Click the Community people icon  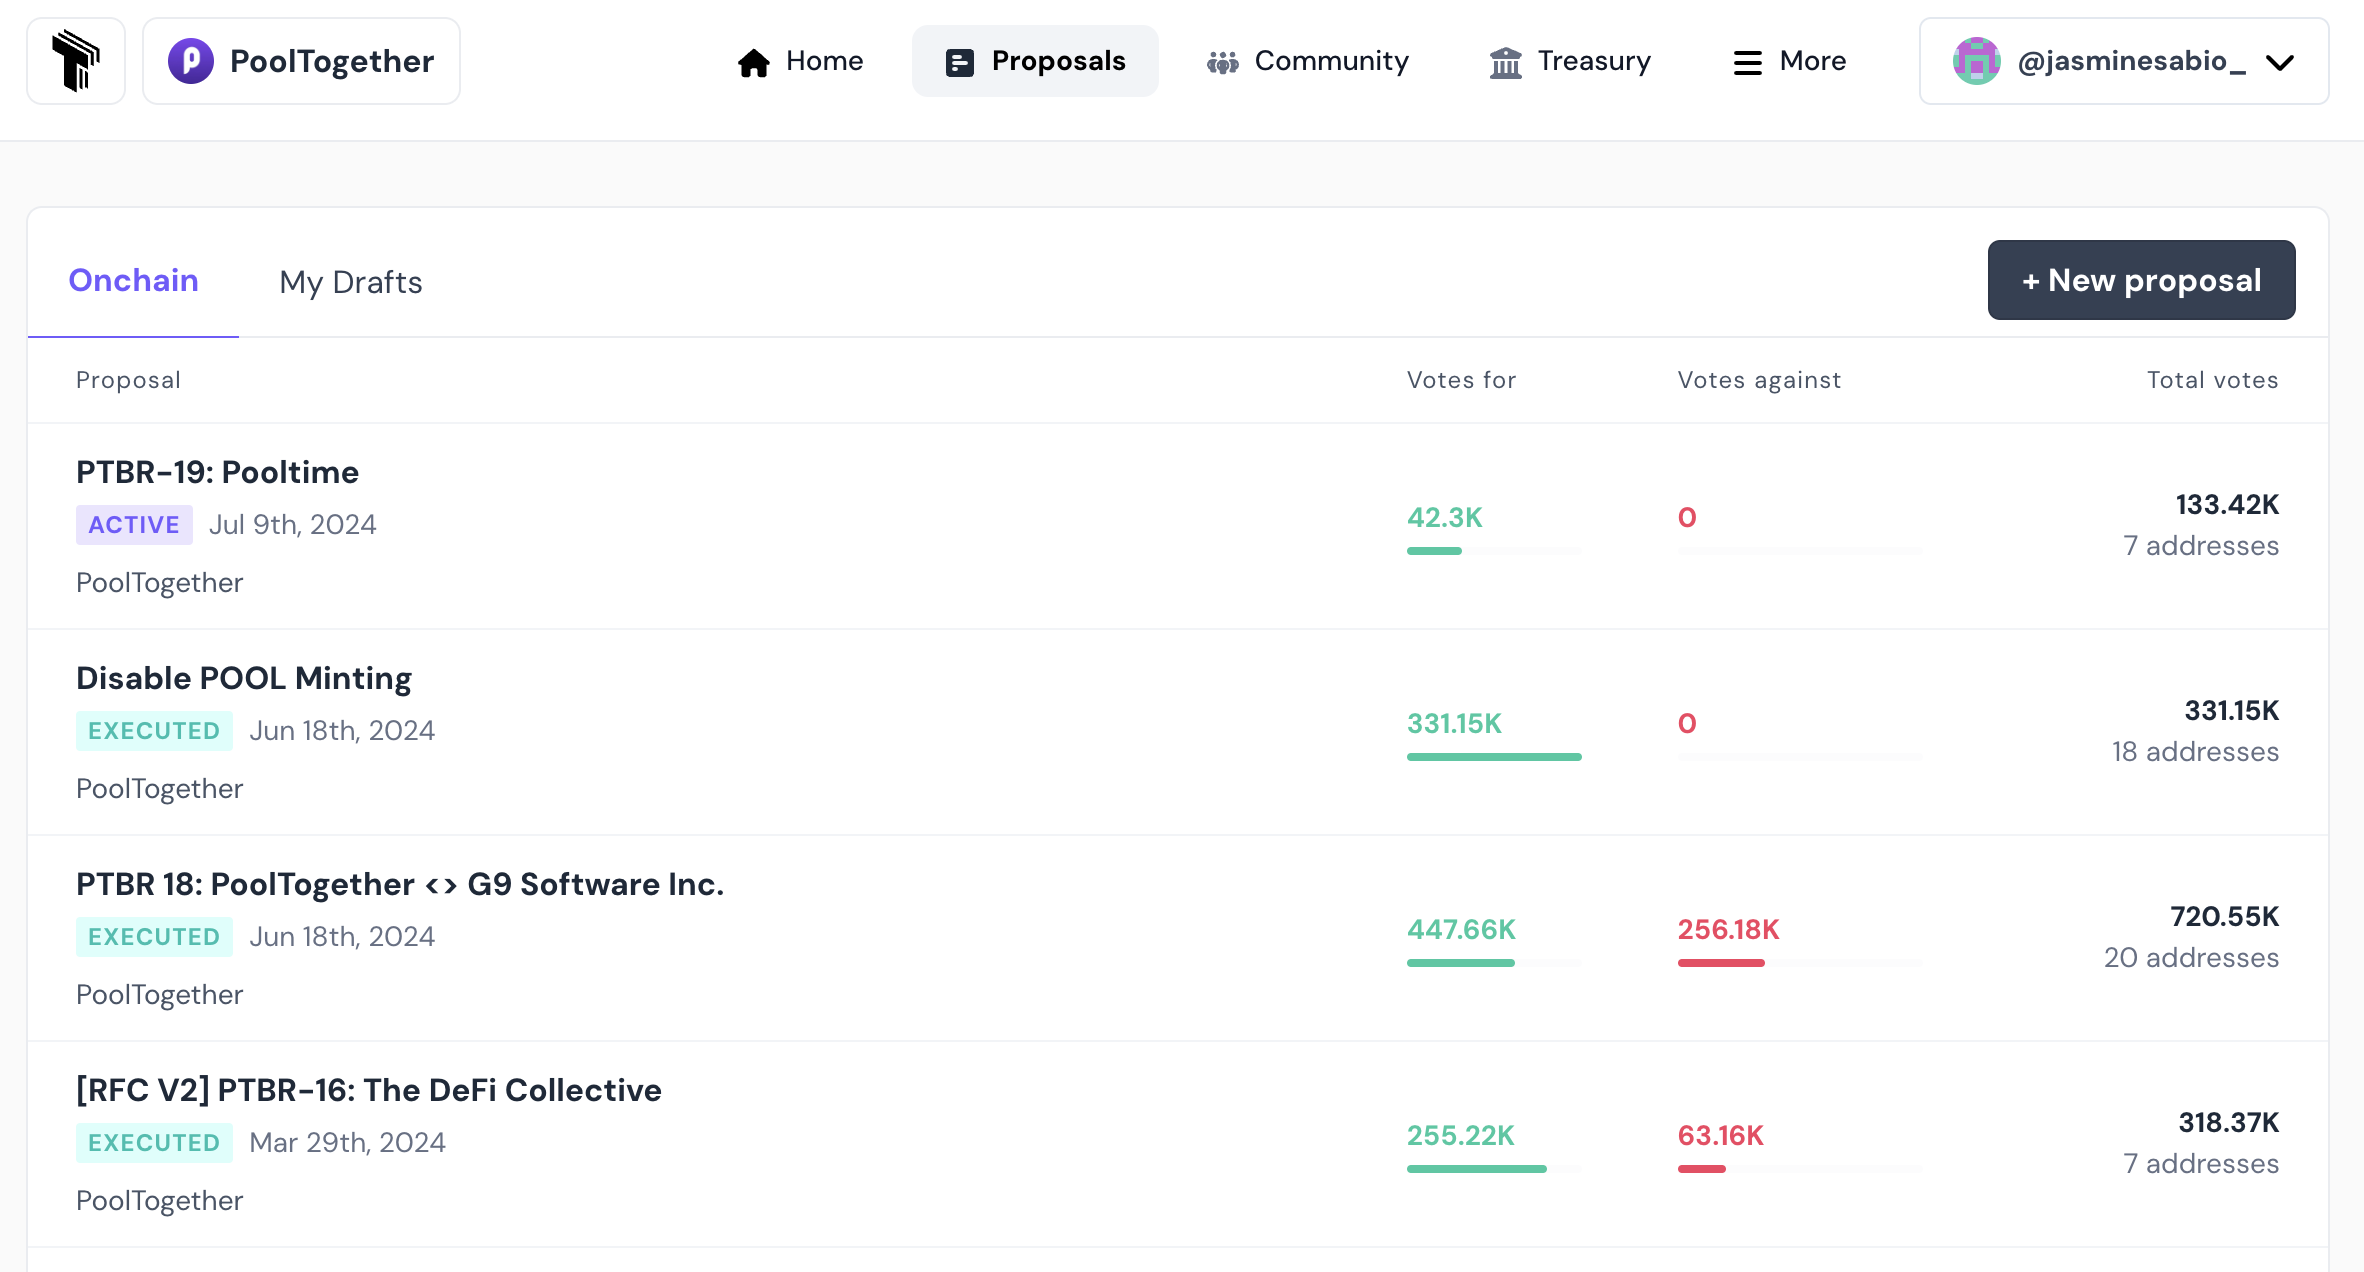1222,63
